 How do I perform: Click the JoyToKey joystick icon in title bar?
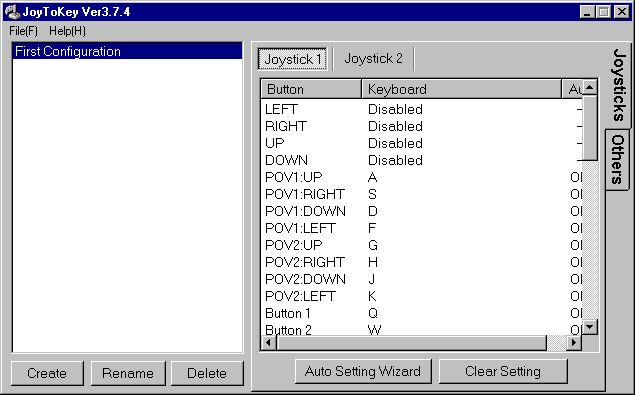pos(12,12)
